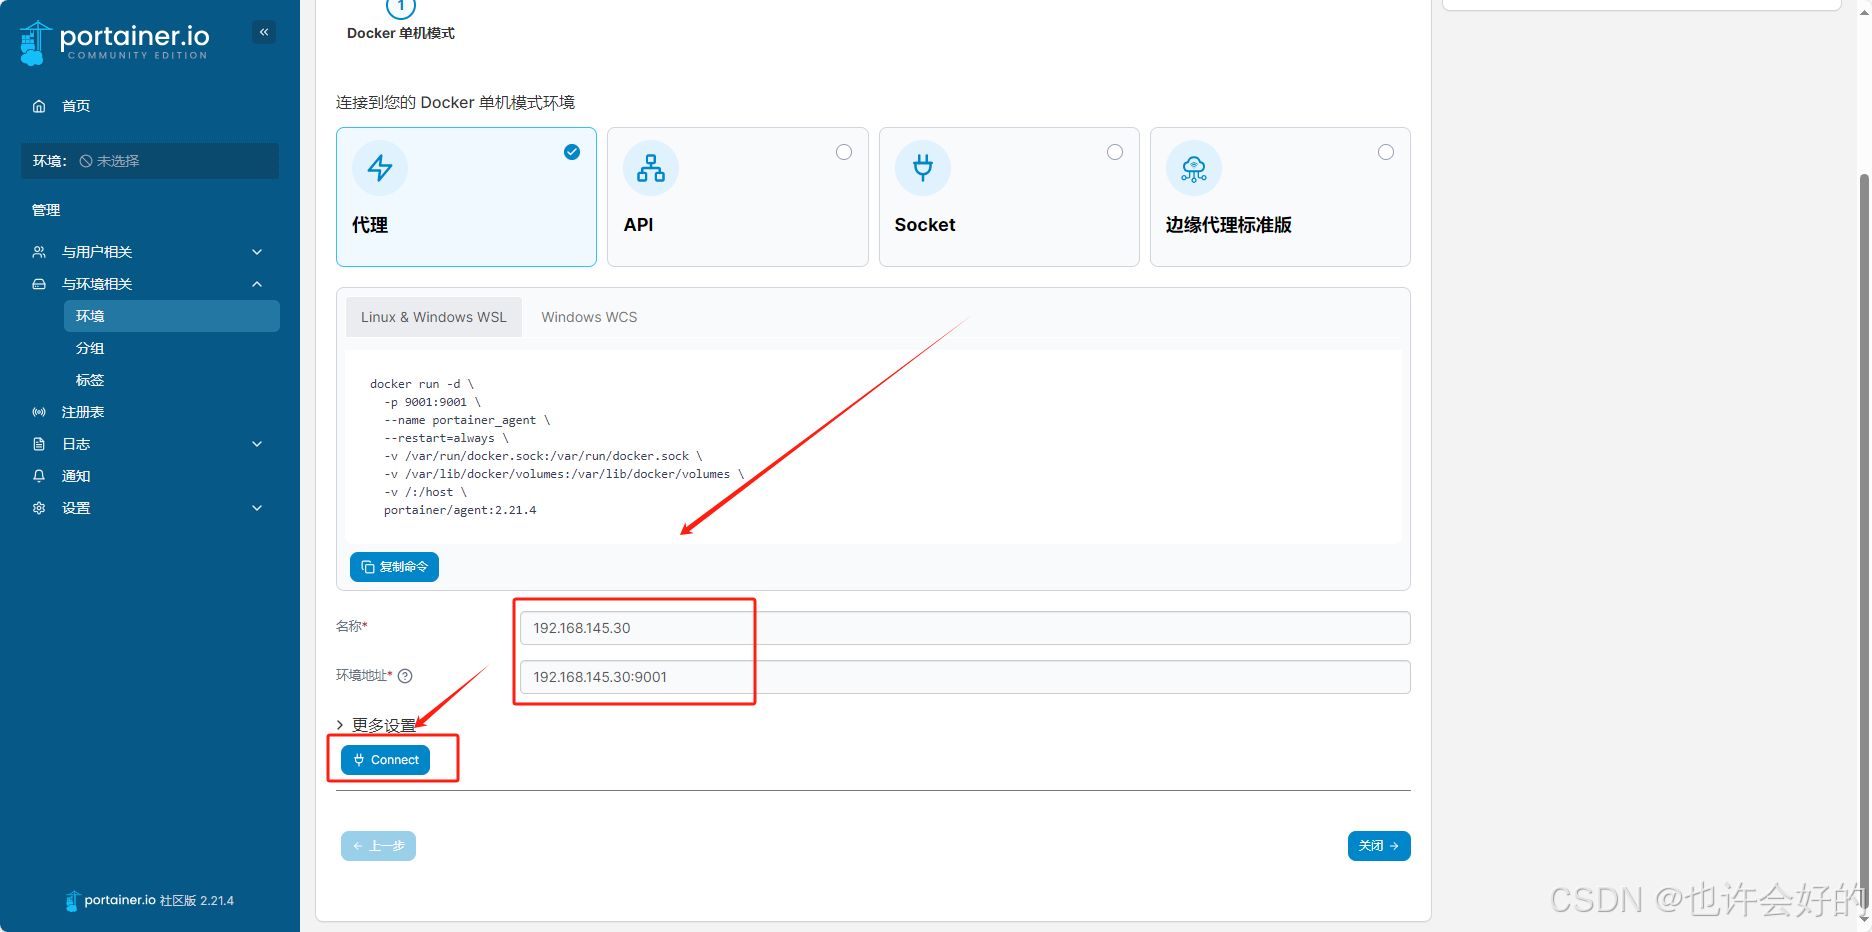
Task: Expand 更多设置 section
Action: [x=376, y=725]
